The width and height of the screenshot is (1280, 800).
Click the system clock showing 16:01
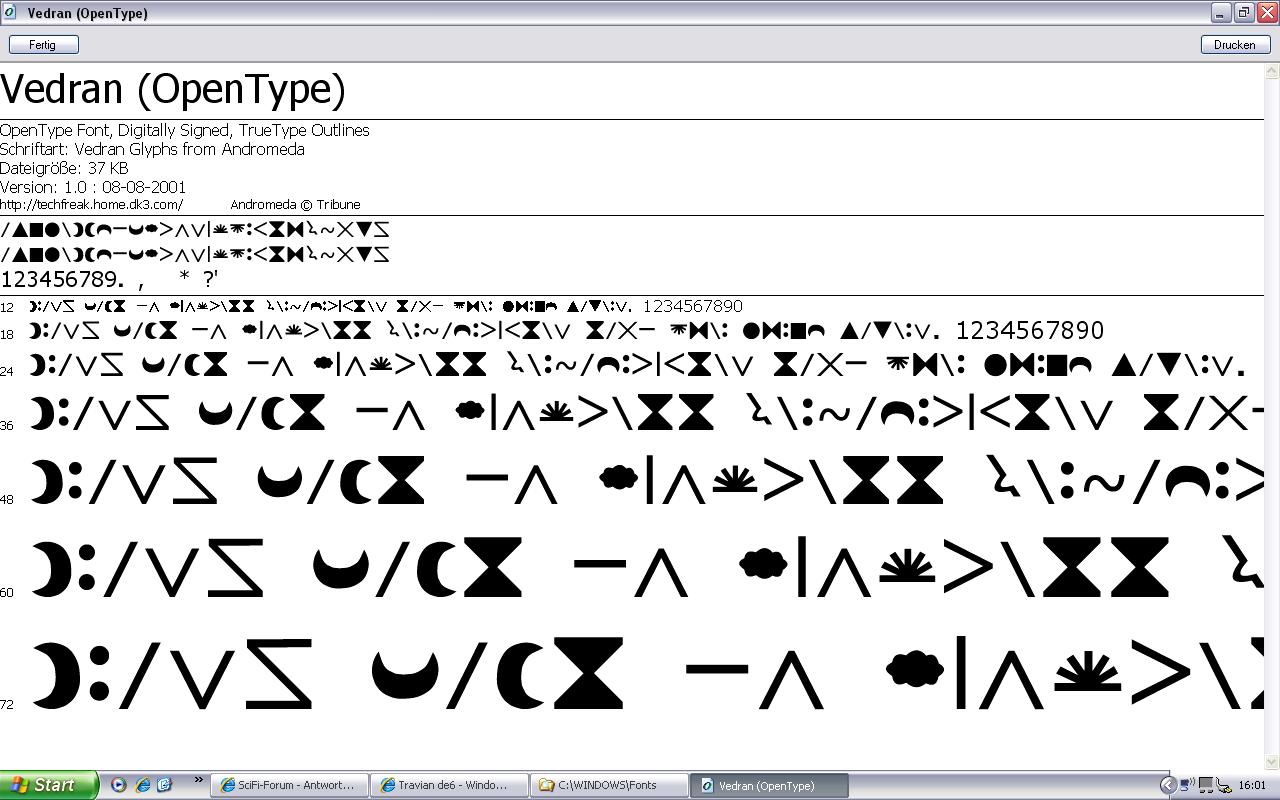pos(1252,785)
